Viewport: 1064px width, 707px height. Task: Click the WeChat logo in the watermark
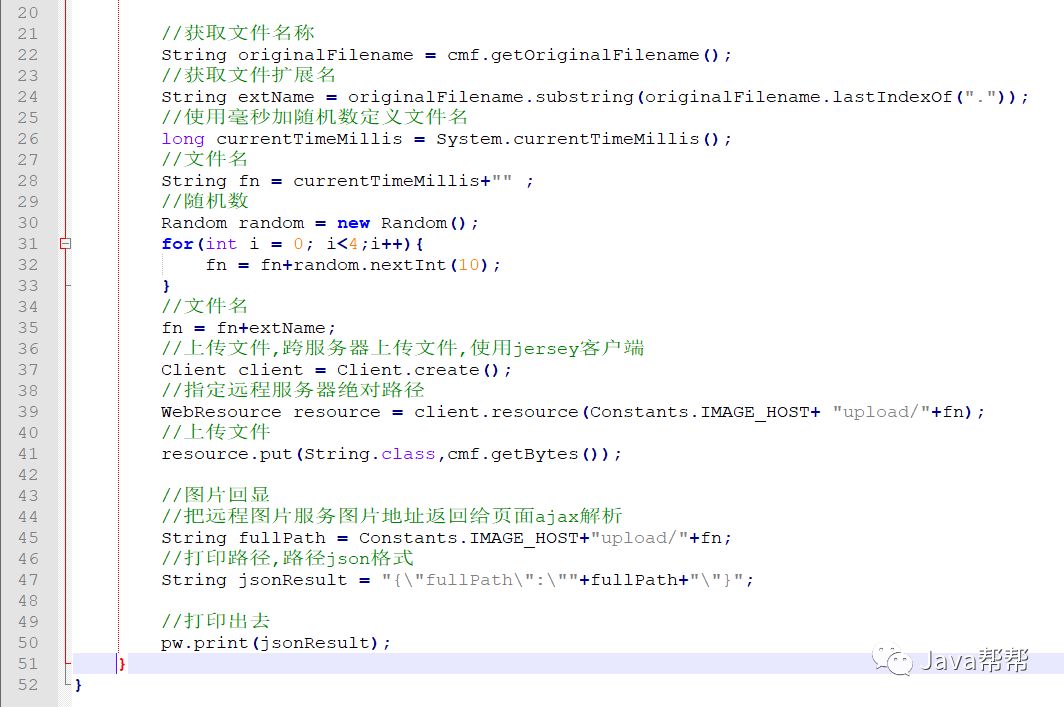tap(891, 659)
